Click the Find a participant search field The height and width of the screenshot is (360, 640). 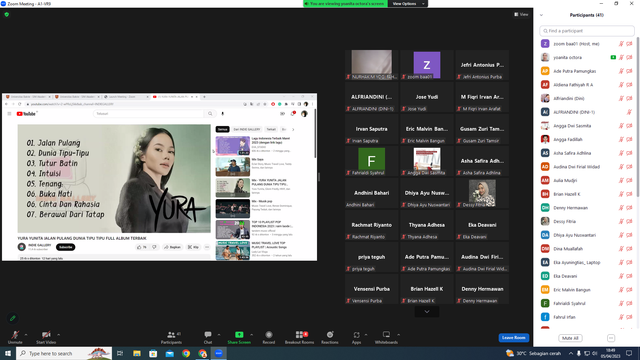pos(587,31)
